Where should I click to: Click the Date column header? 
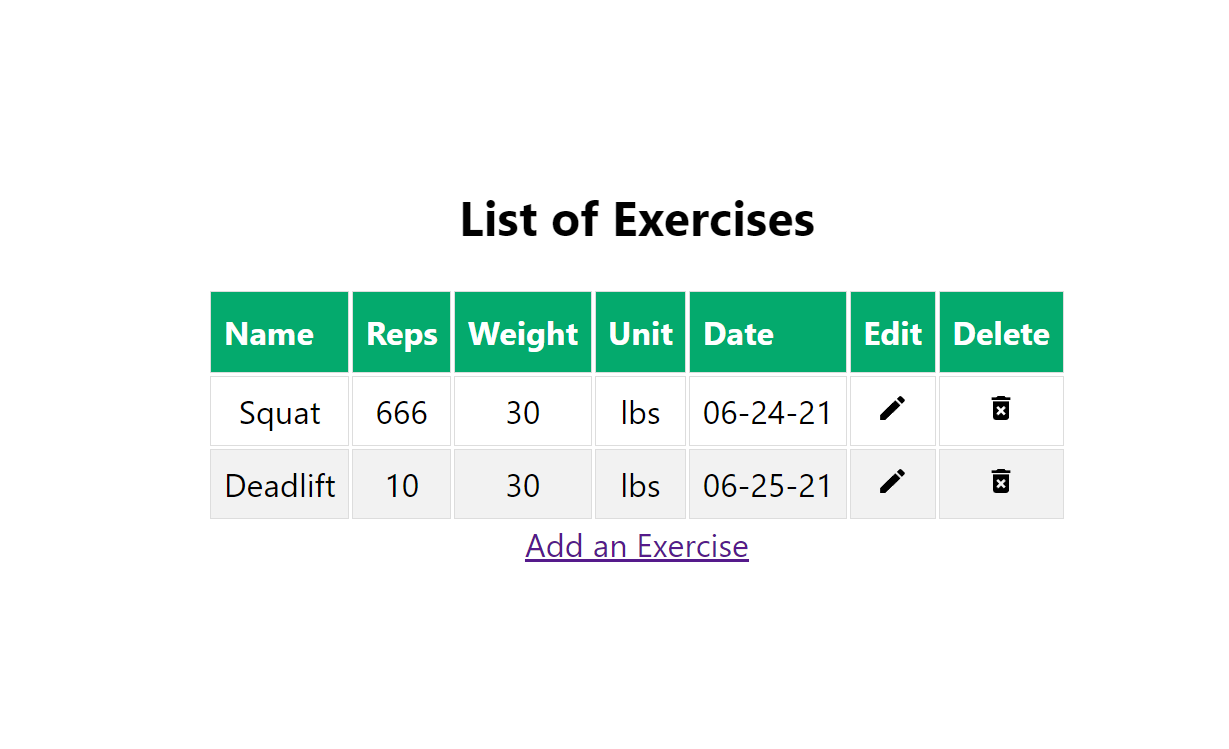(738, 333)
